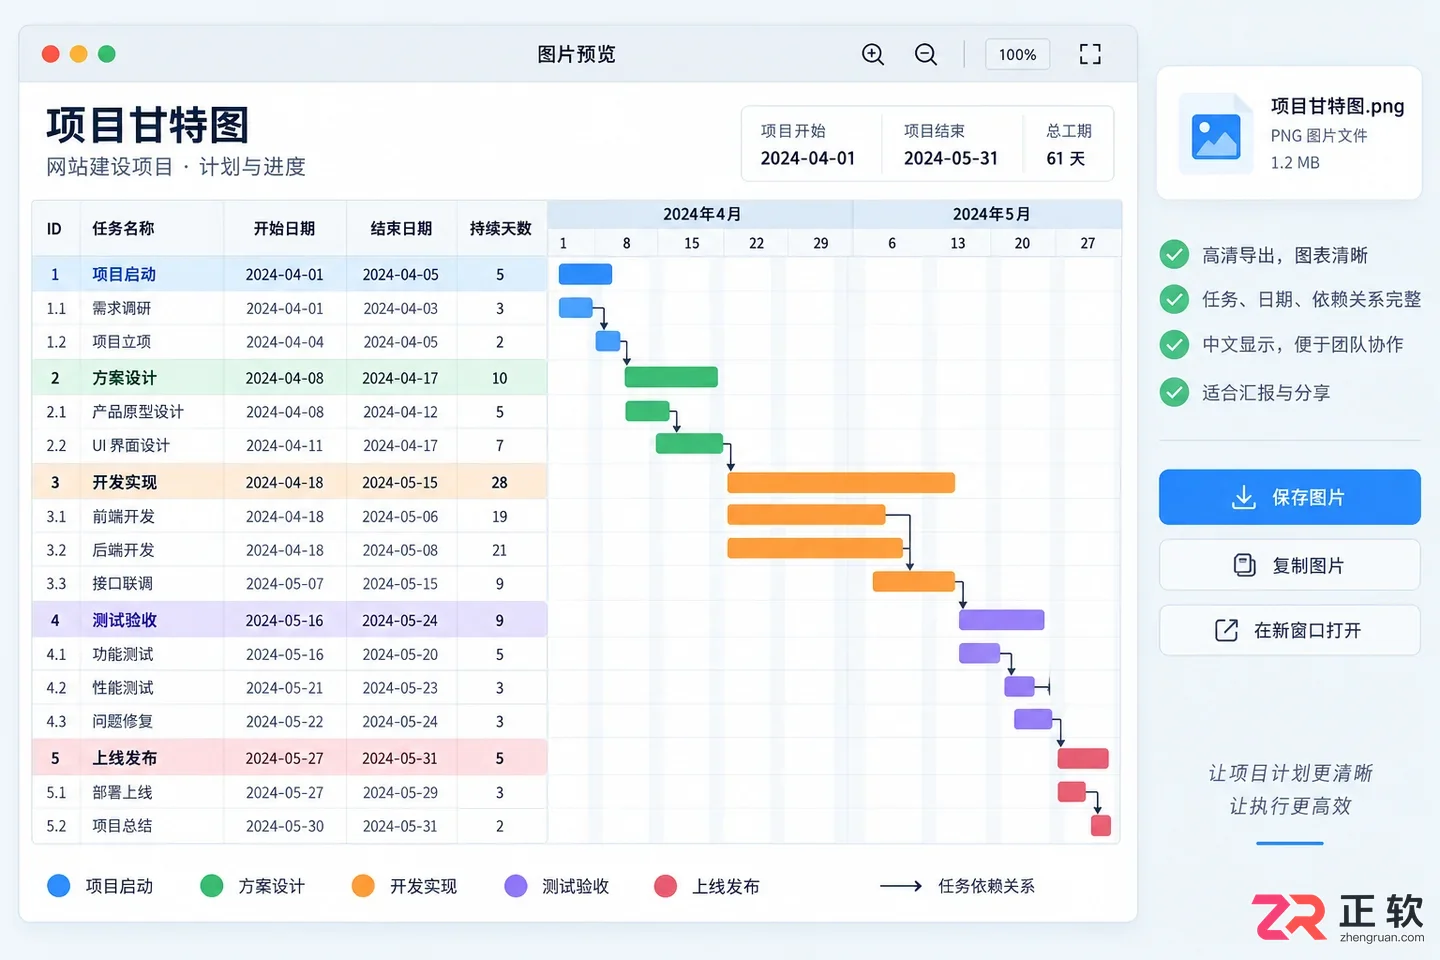Click the 方案设计 green Gantt bar
The width and height of the screenshot is (1440, 960).
[x=671, y=377]
